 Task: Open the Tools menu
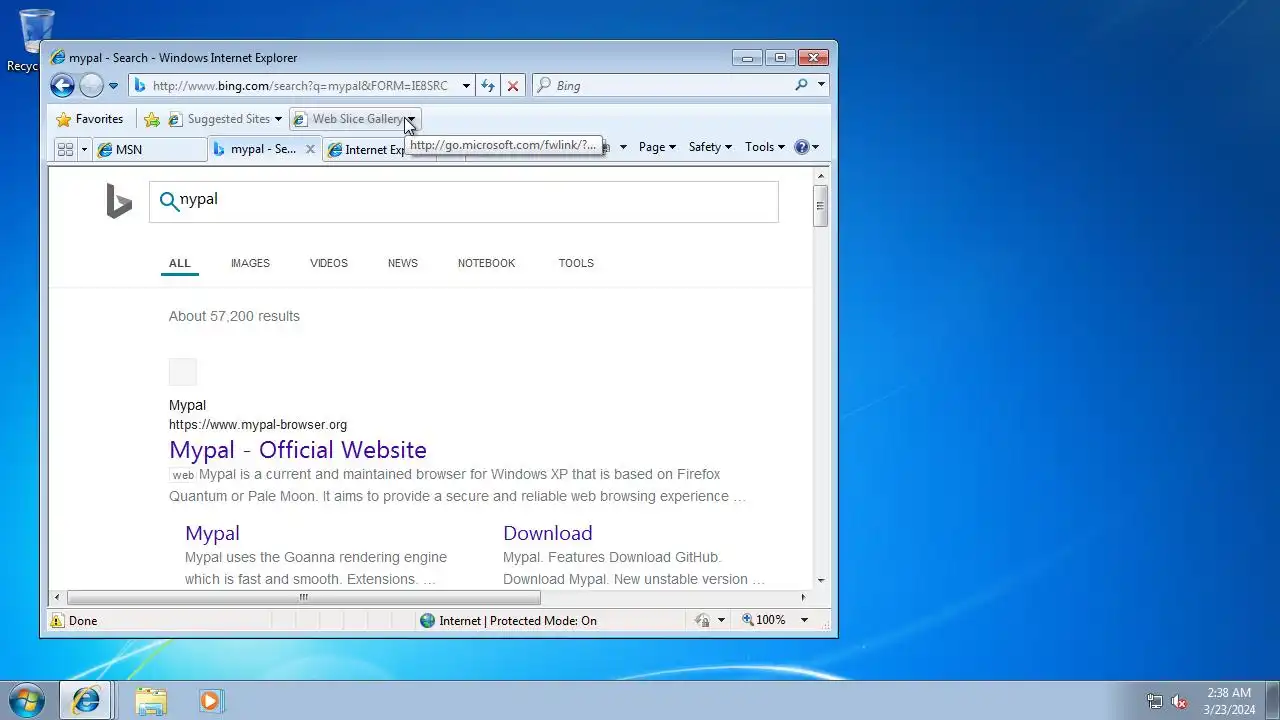pyautogui.click(x=764, y=147)
